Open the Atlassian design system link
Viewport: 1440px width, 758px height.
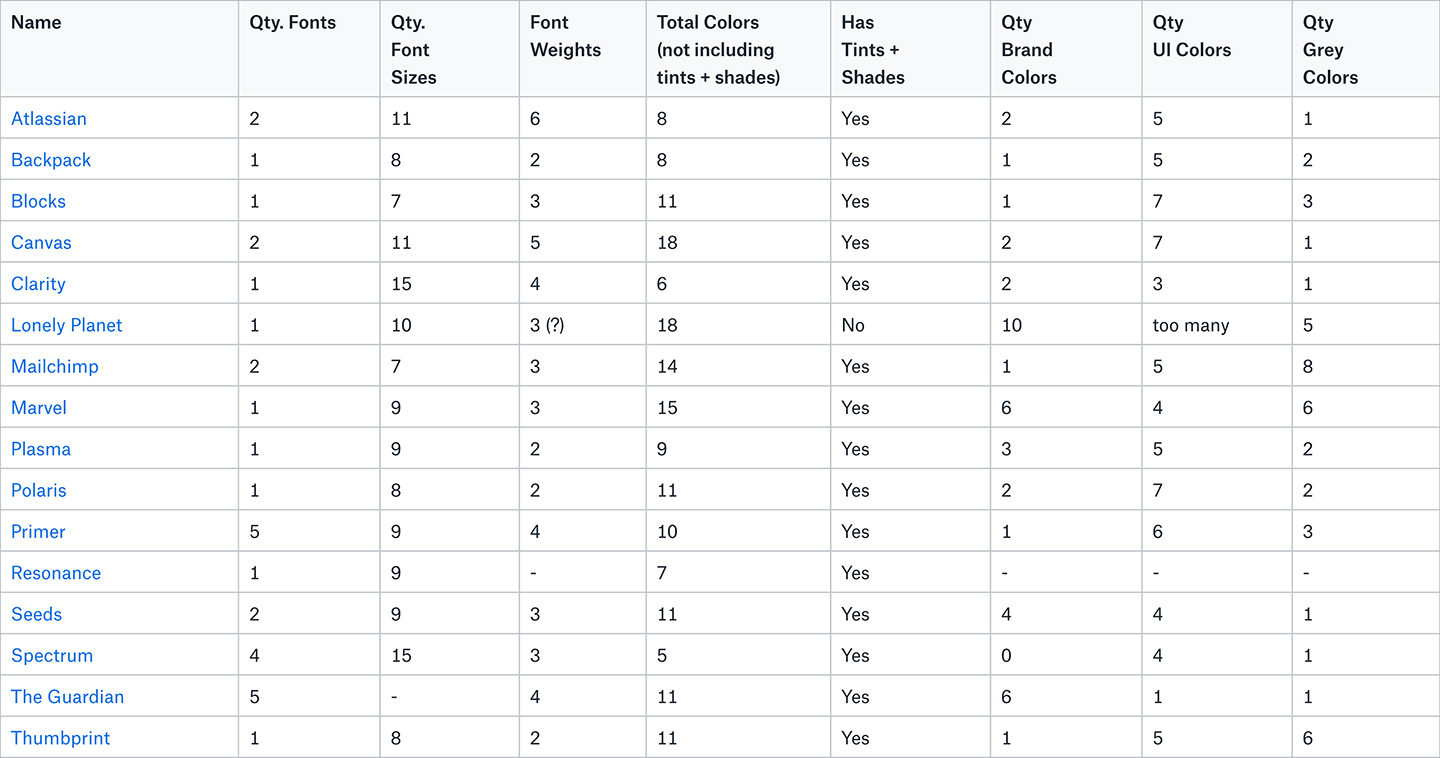pos(49,118)
